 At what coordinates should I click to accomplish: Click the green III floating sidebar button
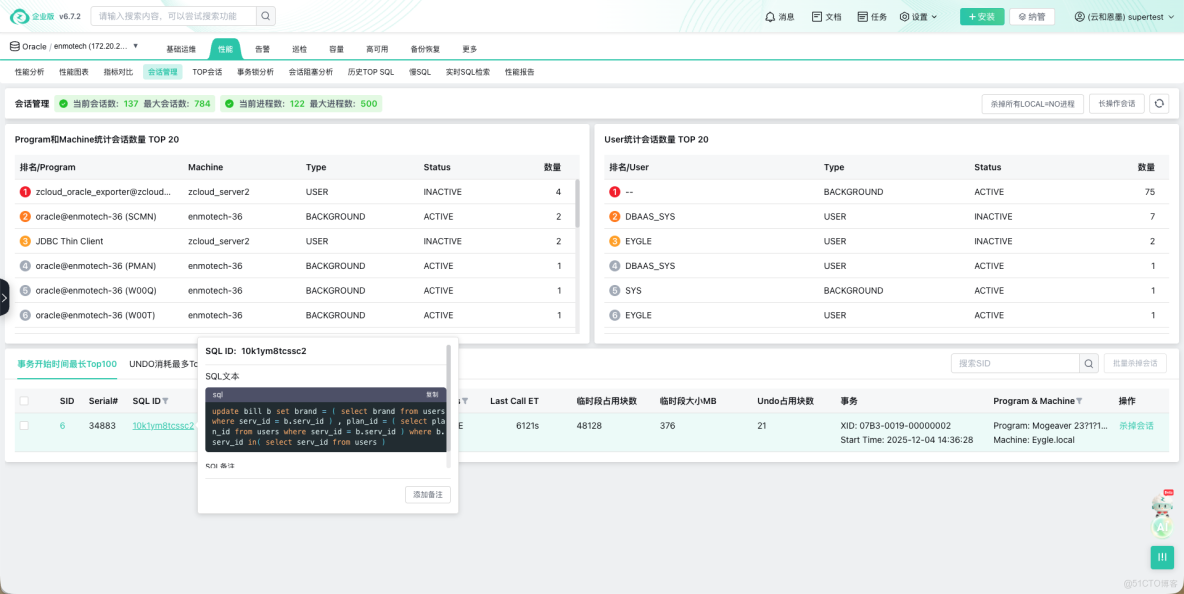click(1161, 557)
